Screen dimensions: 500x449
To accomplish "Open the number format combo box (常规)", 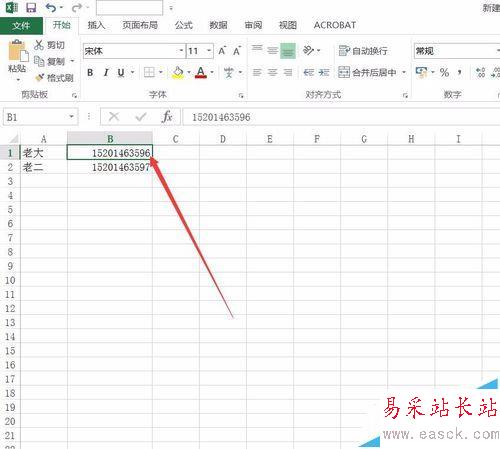I will (457, 51).
